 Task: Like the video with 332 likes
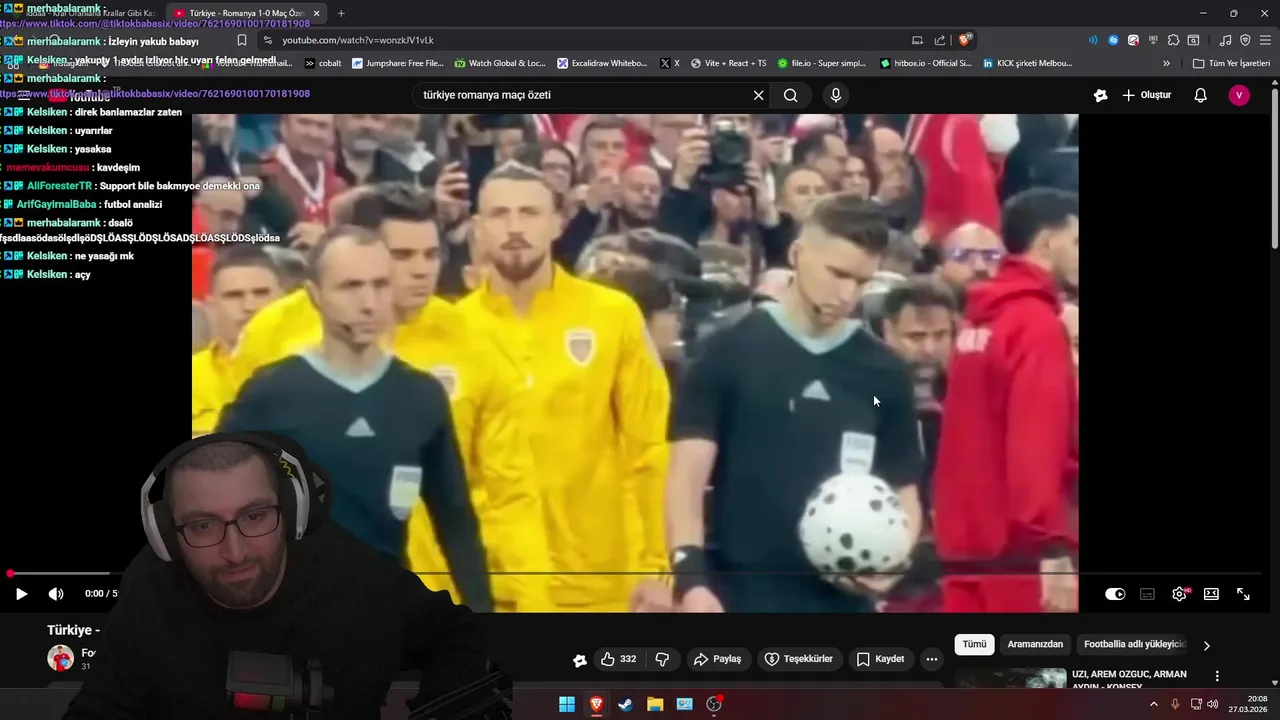point(619,659)
